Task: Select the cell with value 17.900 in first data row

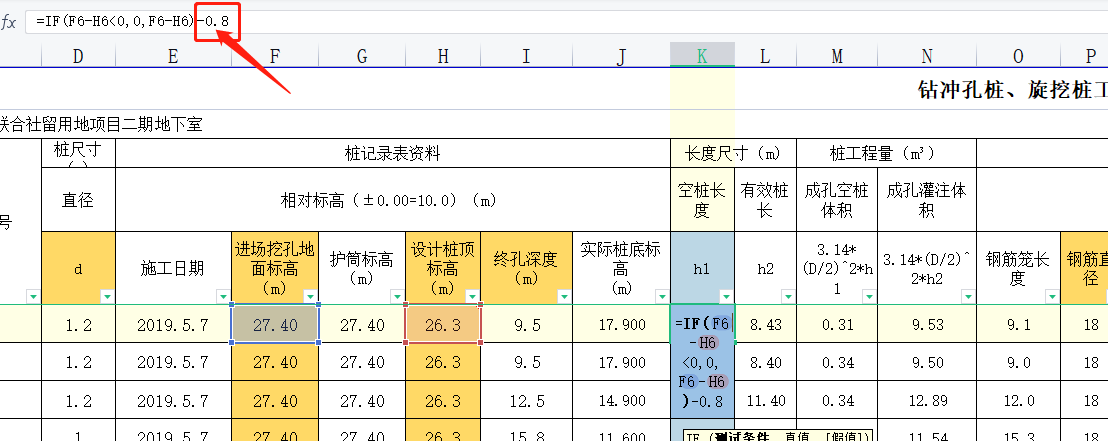Action: pos(620,324)
